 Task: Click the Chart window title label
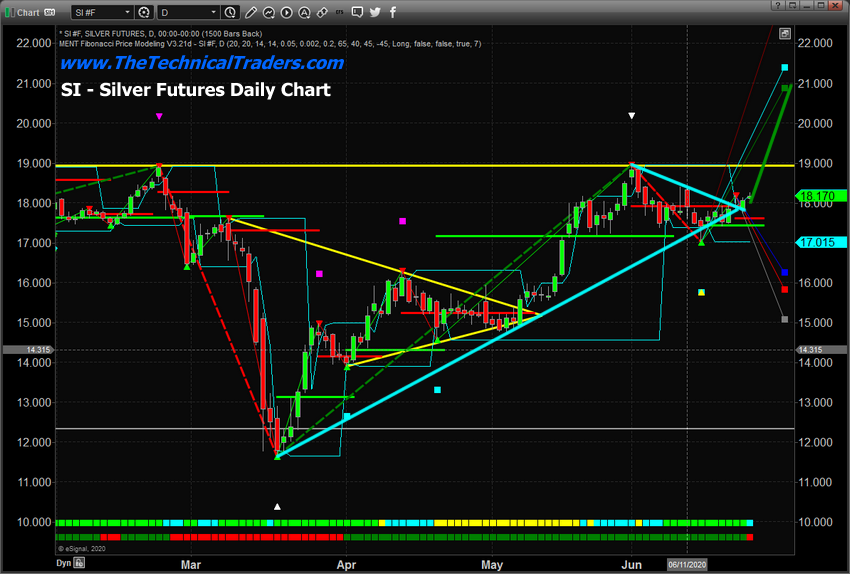point(28,12)
